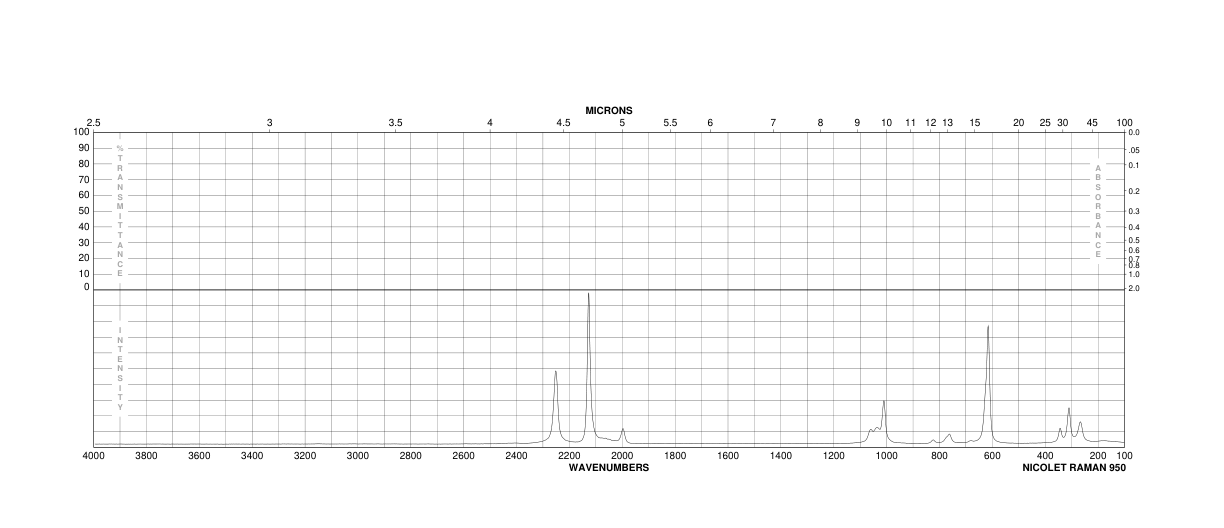
Task: Select the 3600 wavenumber tick label
Action: point(199,456)
